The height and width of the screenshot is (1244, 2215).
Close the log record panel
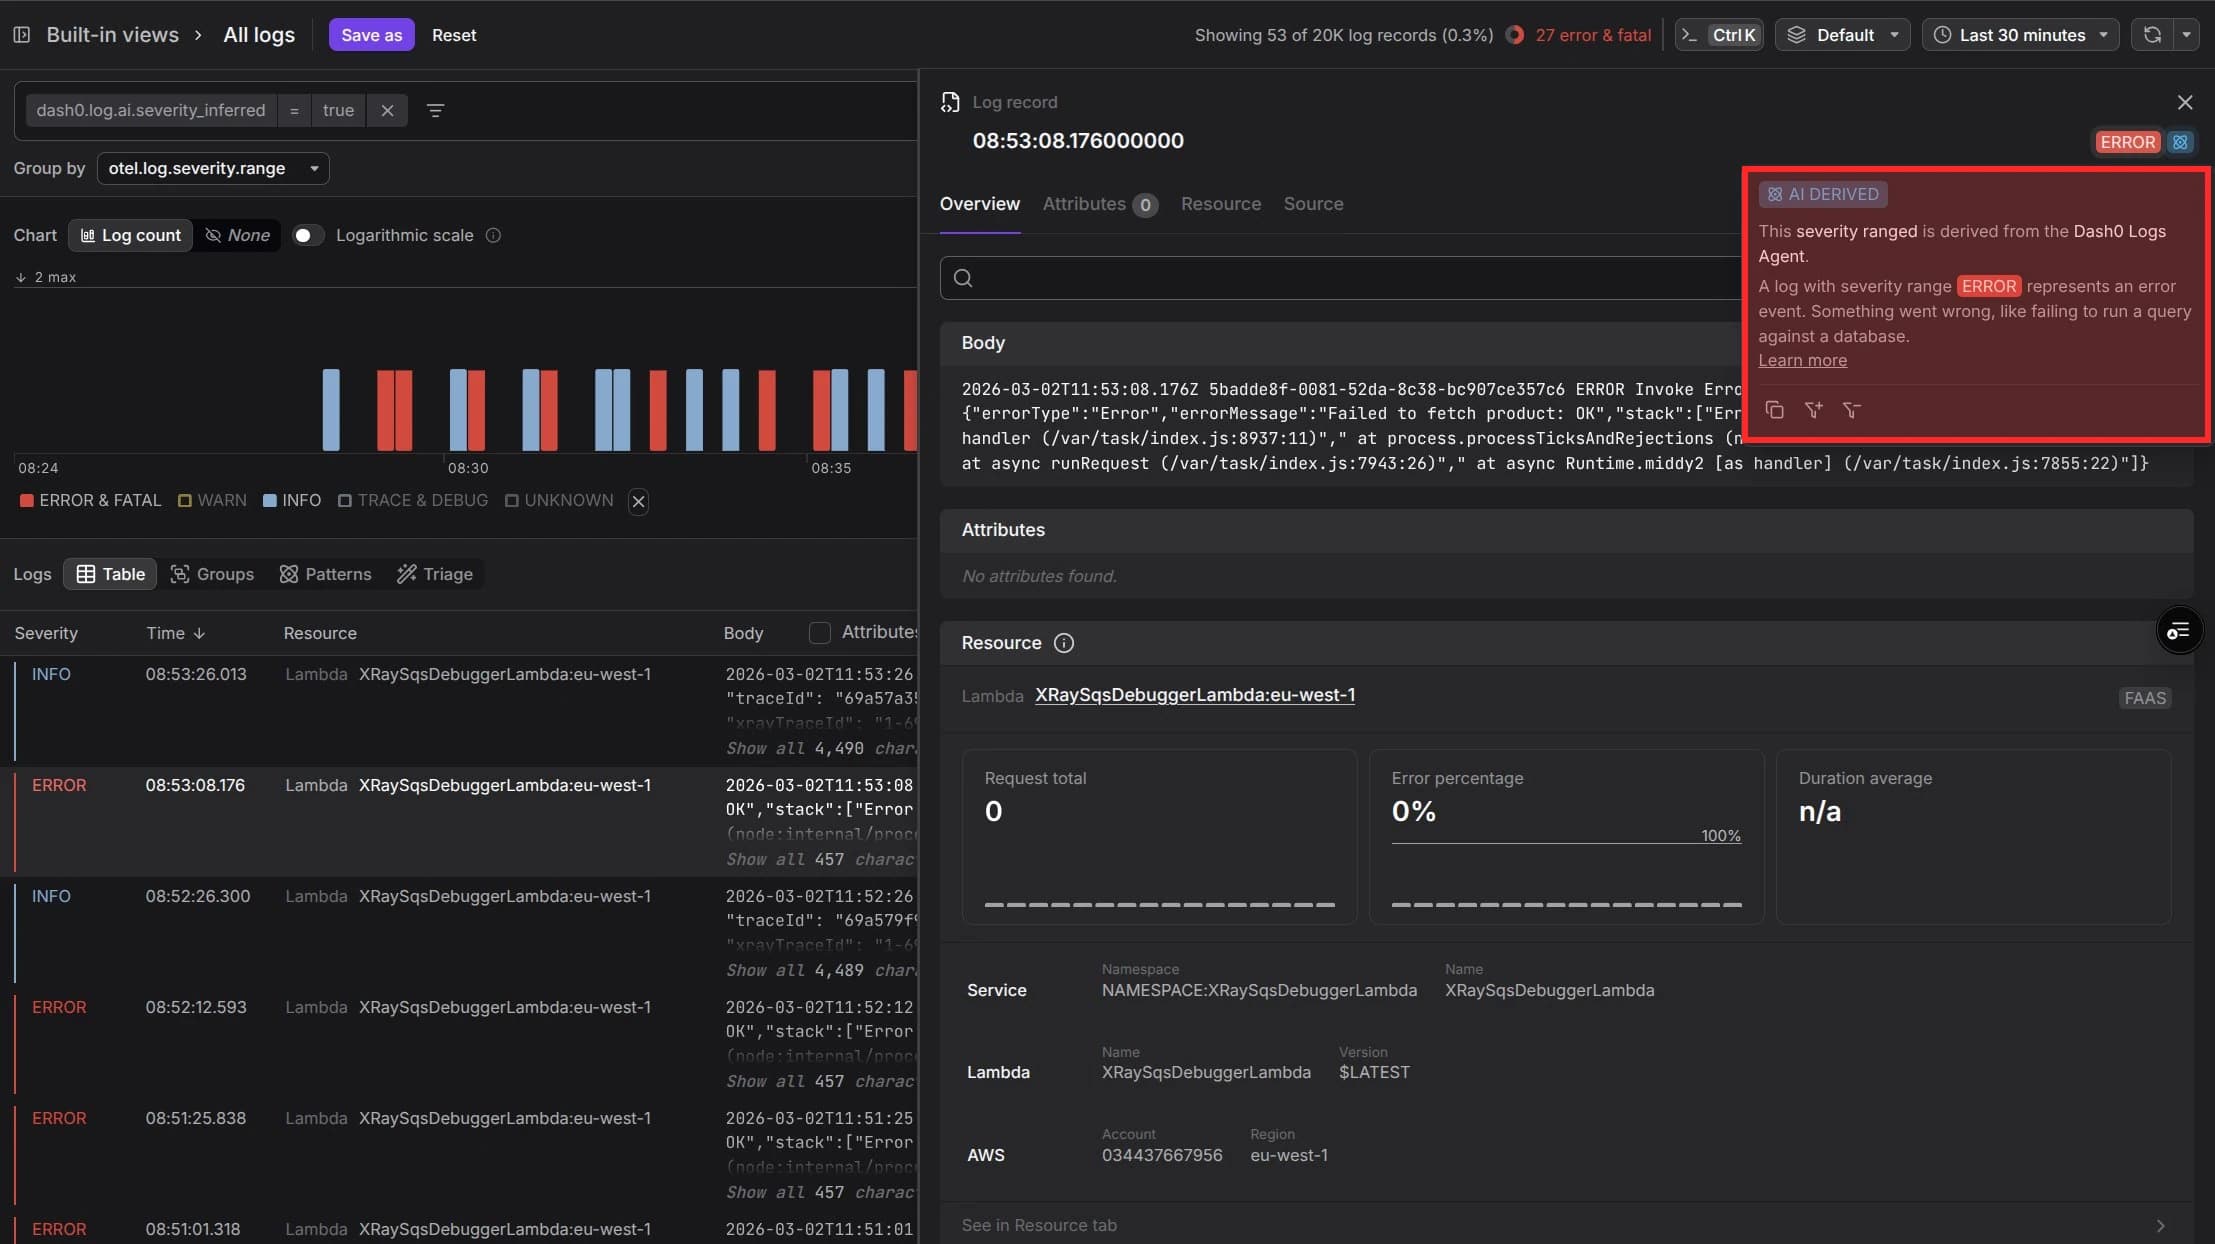(2185, 102)
